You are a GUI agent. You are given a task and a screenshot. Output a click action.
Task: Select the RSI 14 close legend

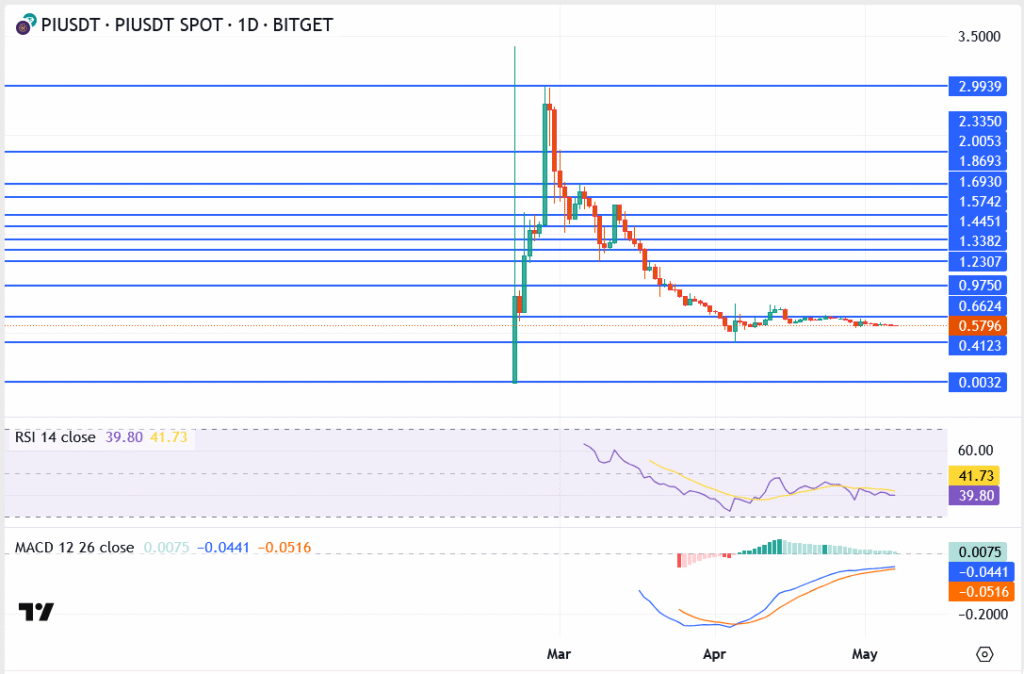[x=55, y=437]
